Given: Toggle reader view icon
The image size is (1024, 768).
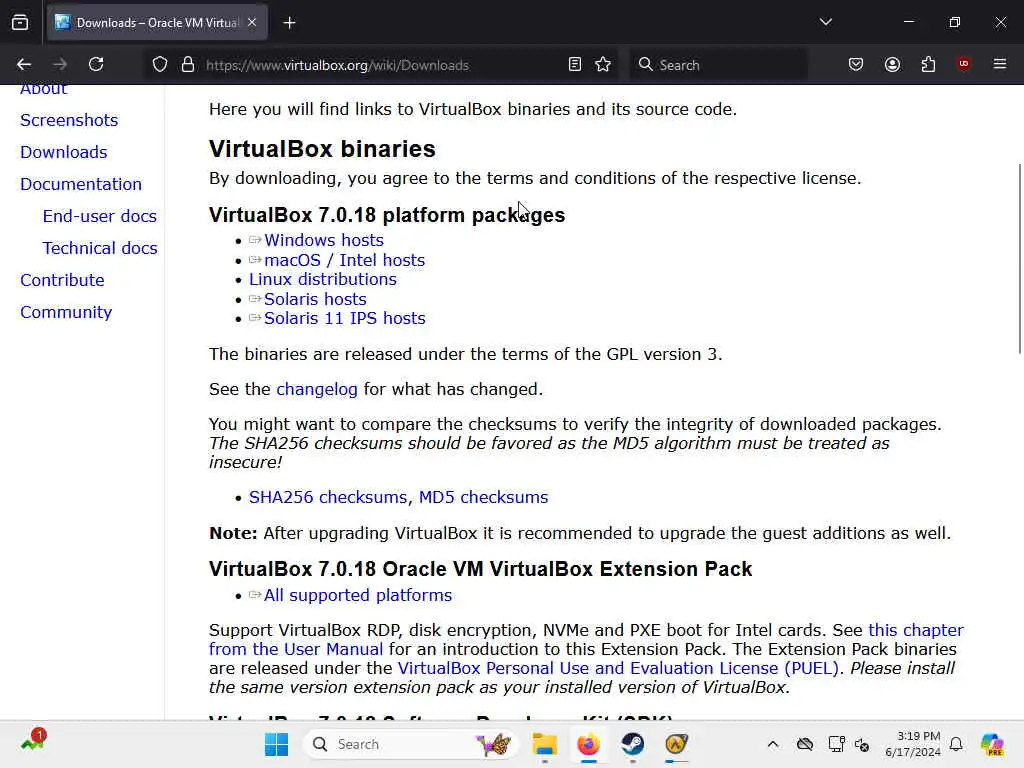Looking at the screenshot, I should (575, 65).
